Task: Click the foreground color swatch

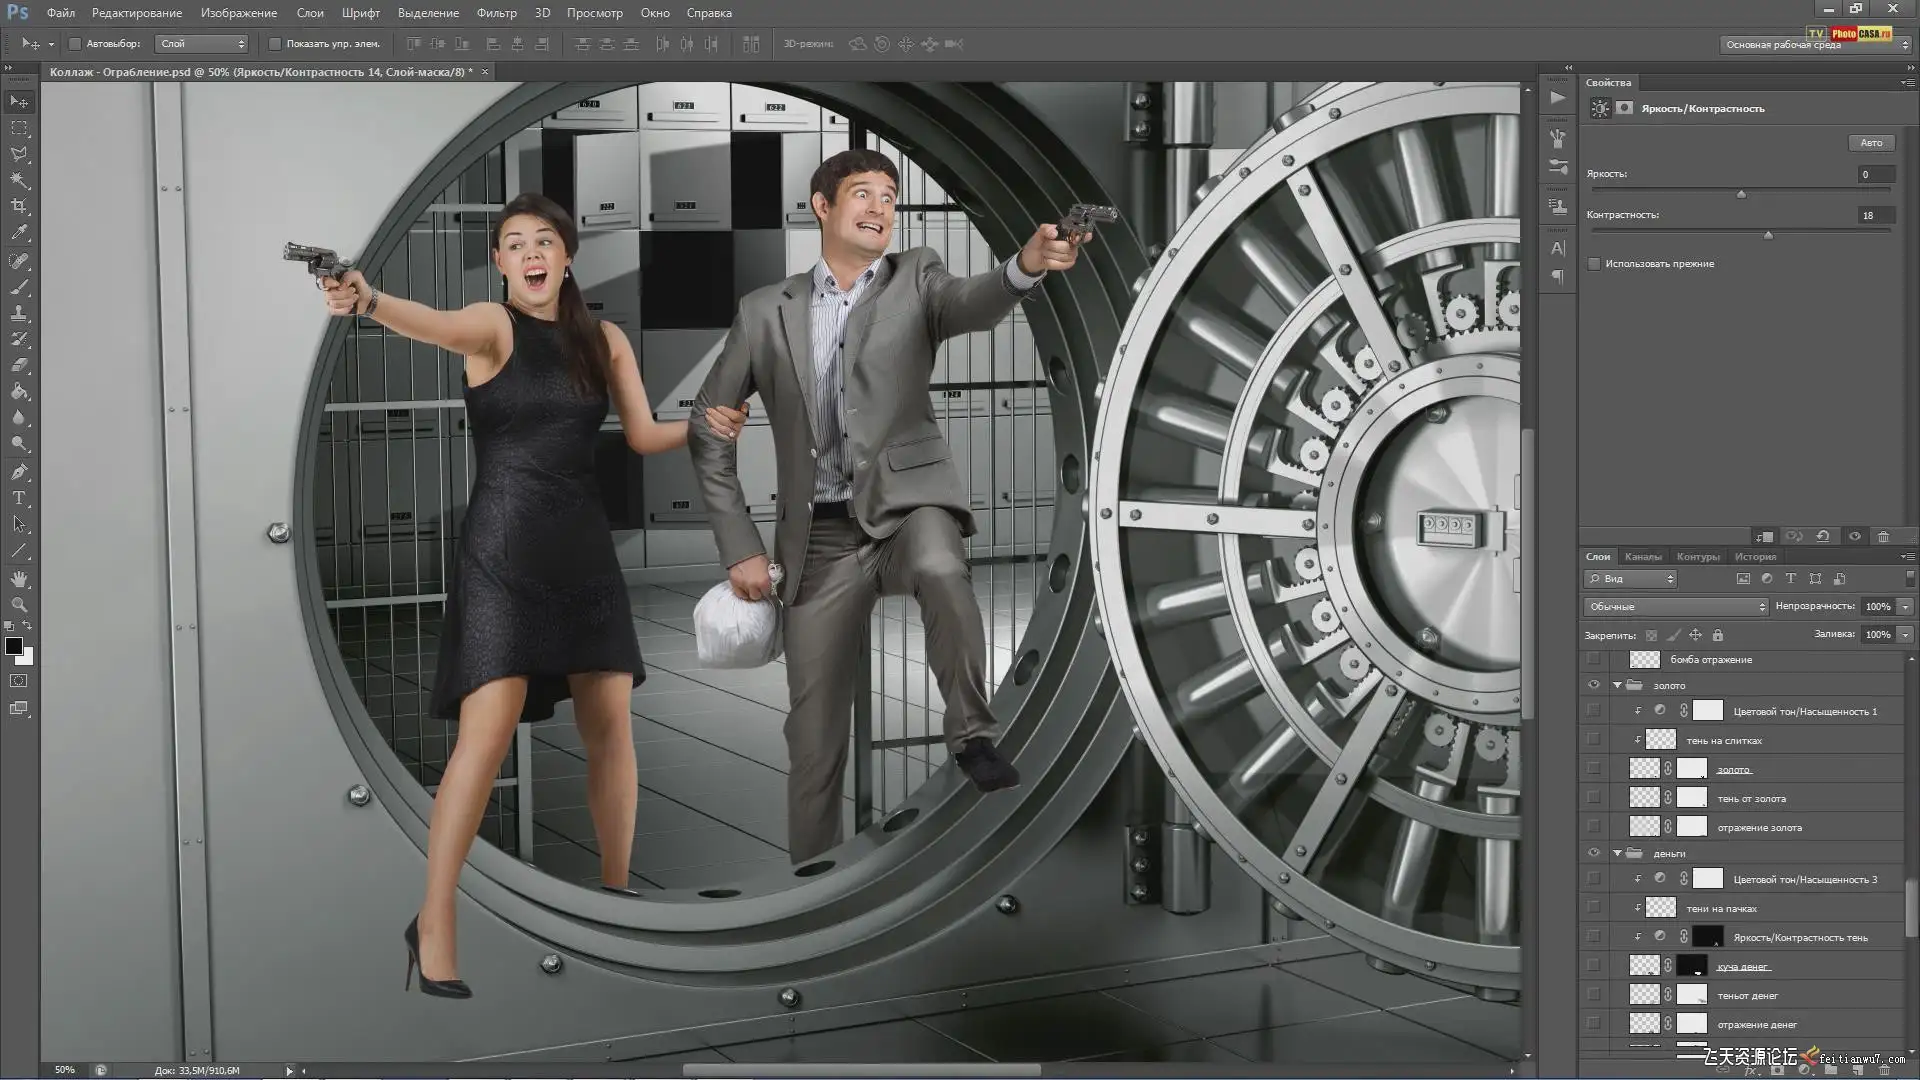Action: click(x=14, y=647)
